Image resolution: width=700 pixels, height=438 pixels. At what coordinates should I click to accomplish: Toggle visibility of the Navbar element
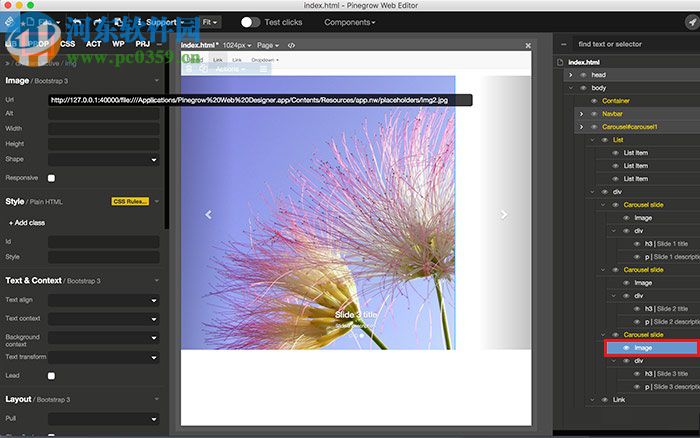tap(594, 114)
